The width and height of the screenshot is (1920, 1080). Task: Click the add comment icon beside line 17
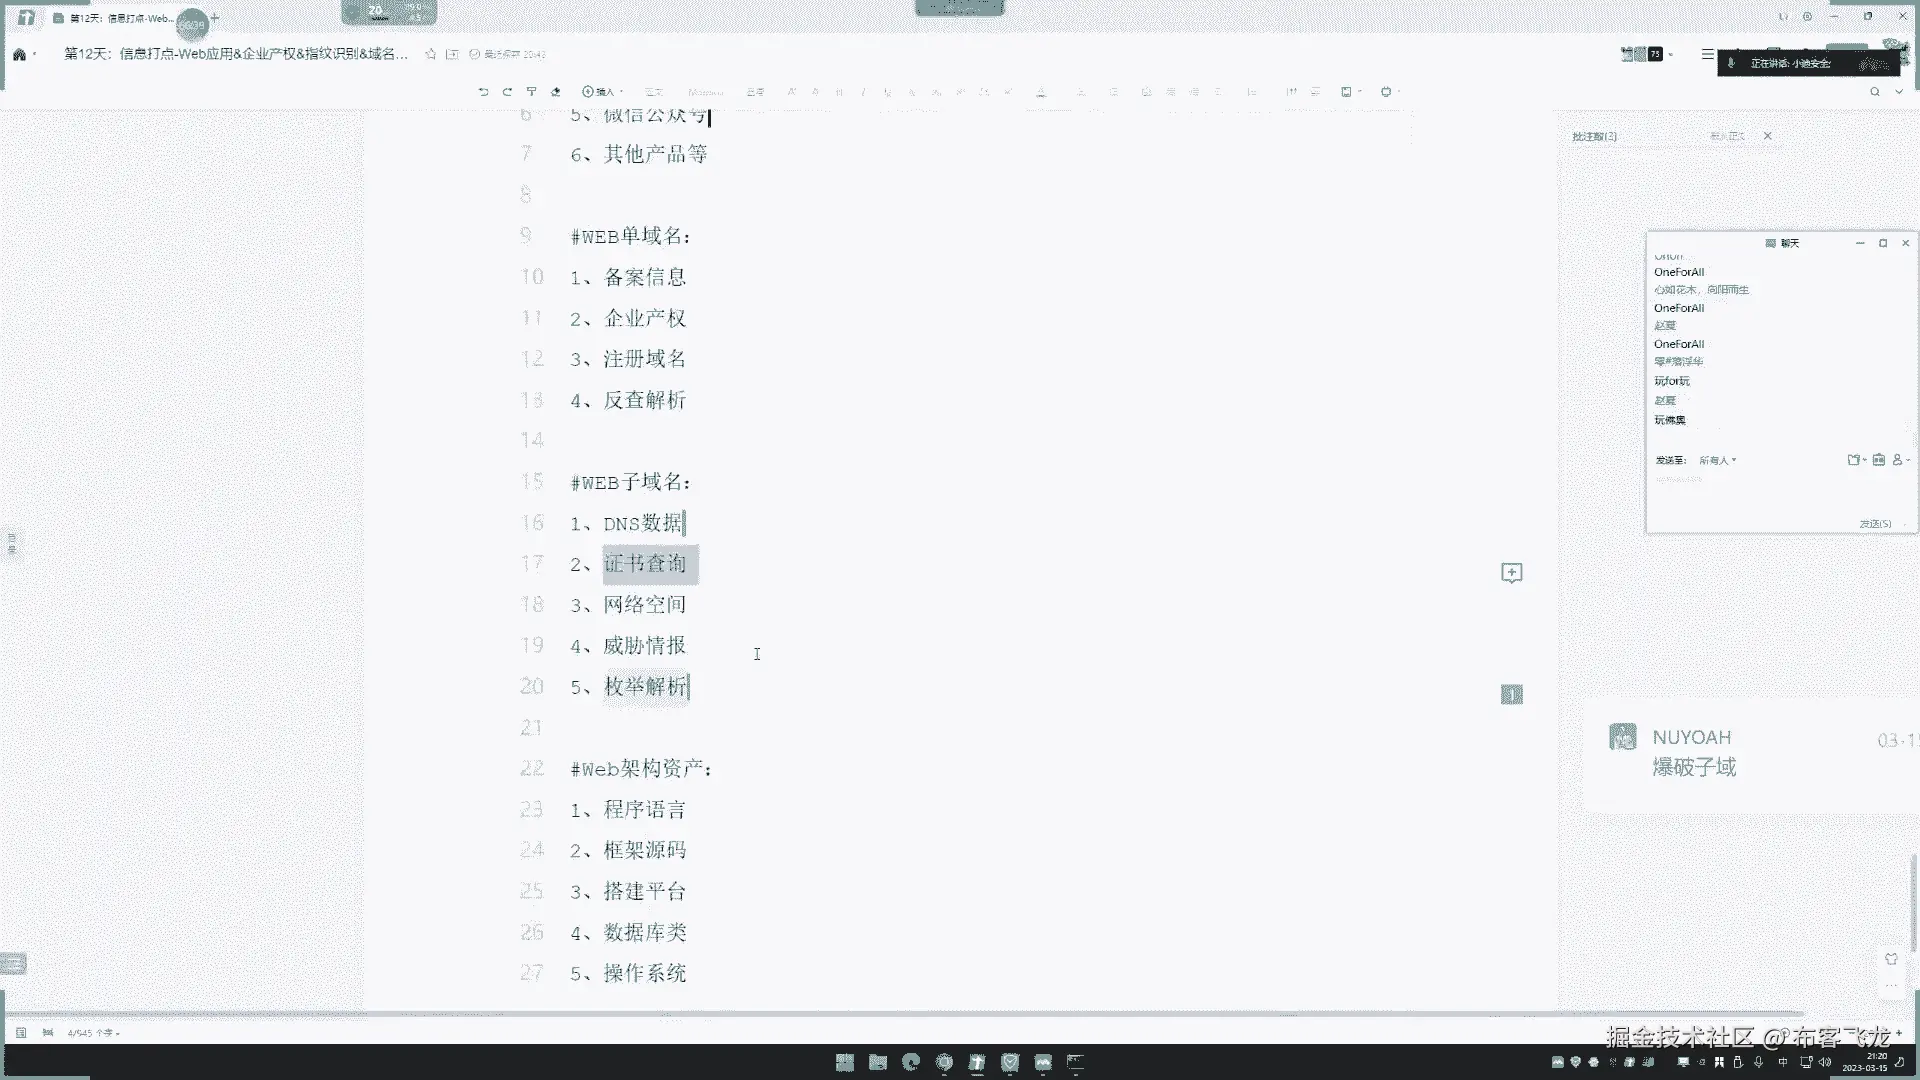coord(1511,573)
